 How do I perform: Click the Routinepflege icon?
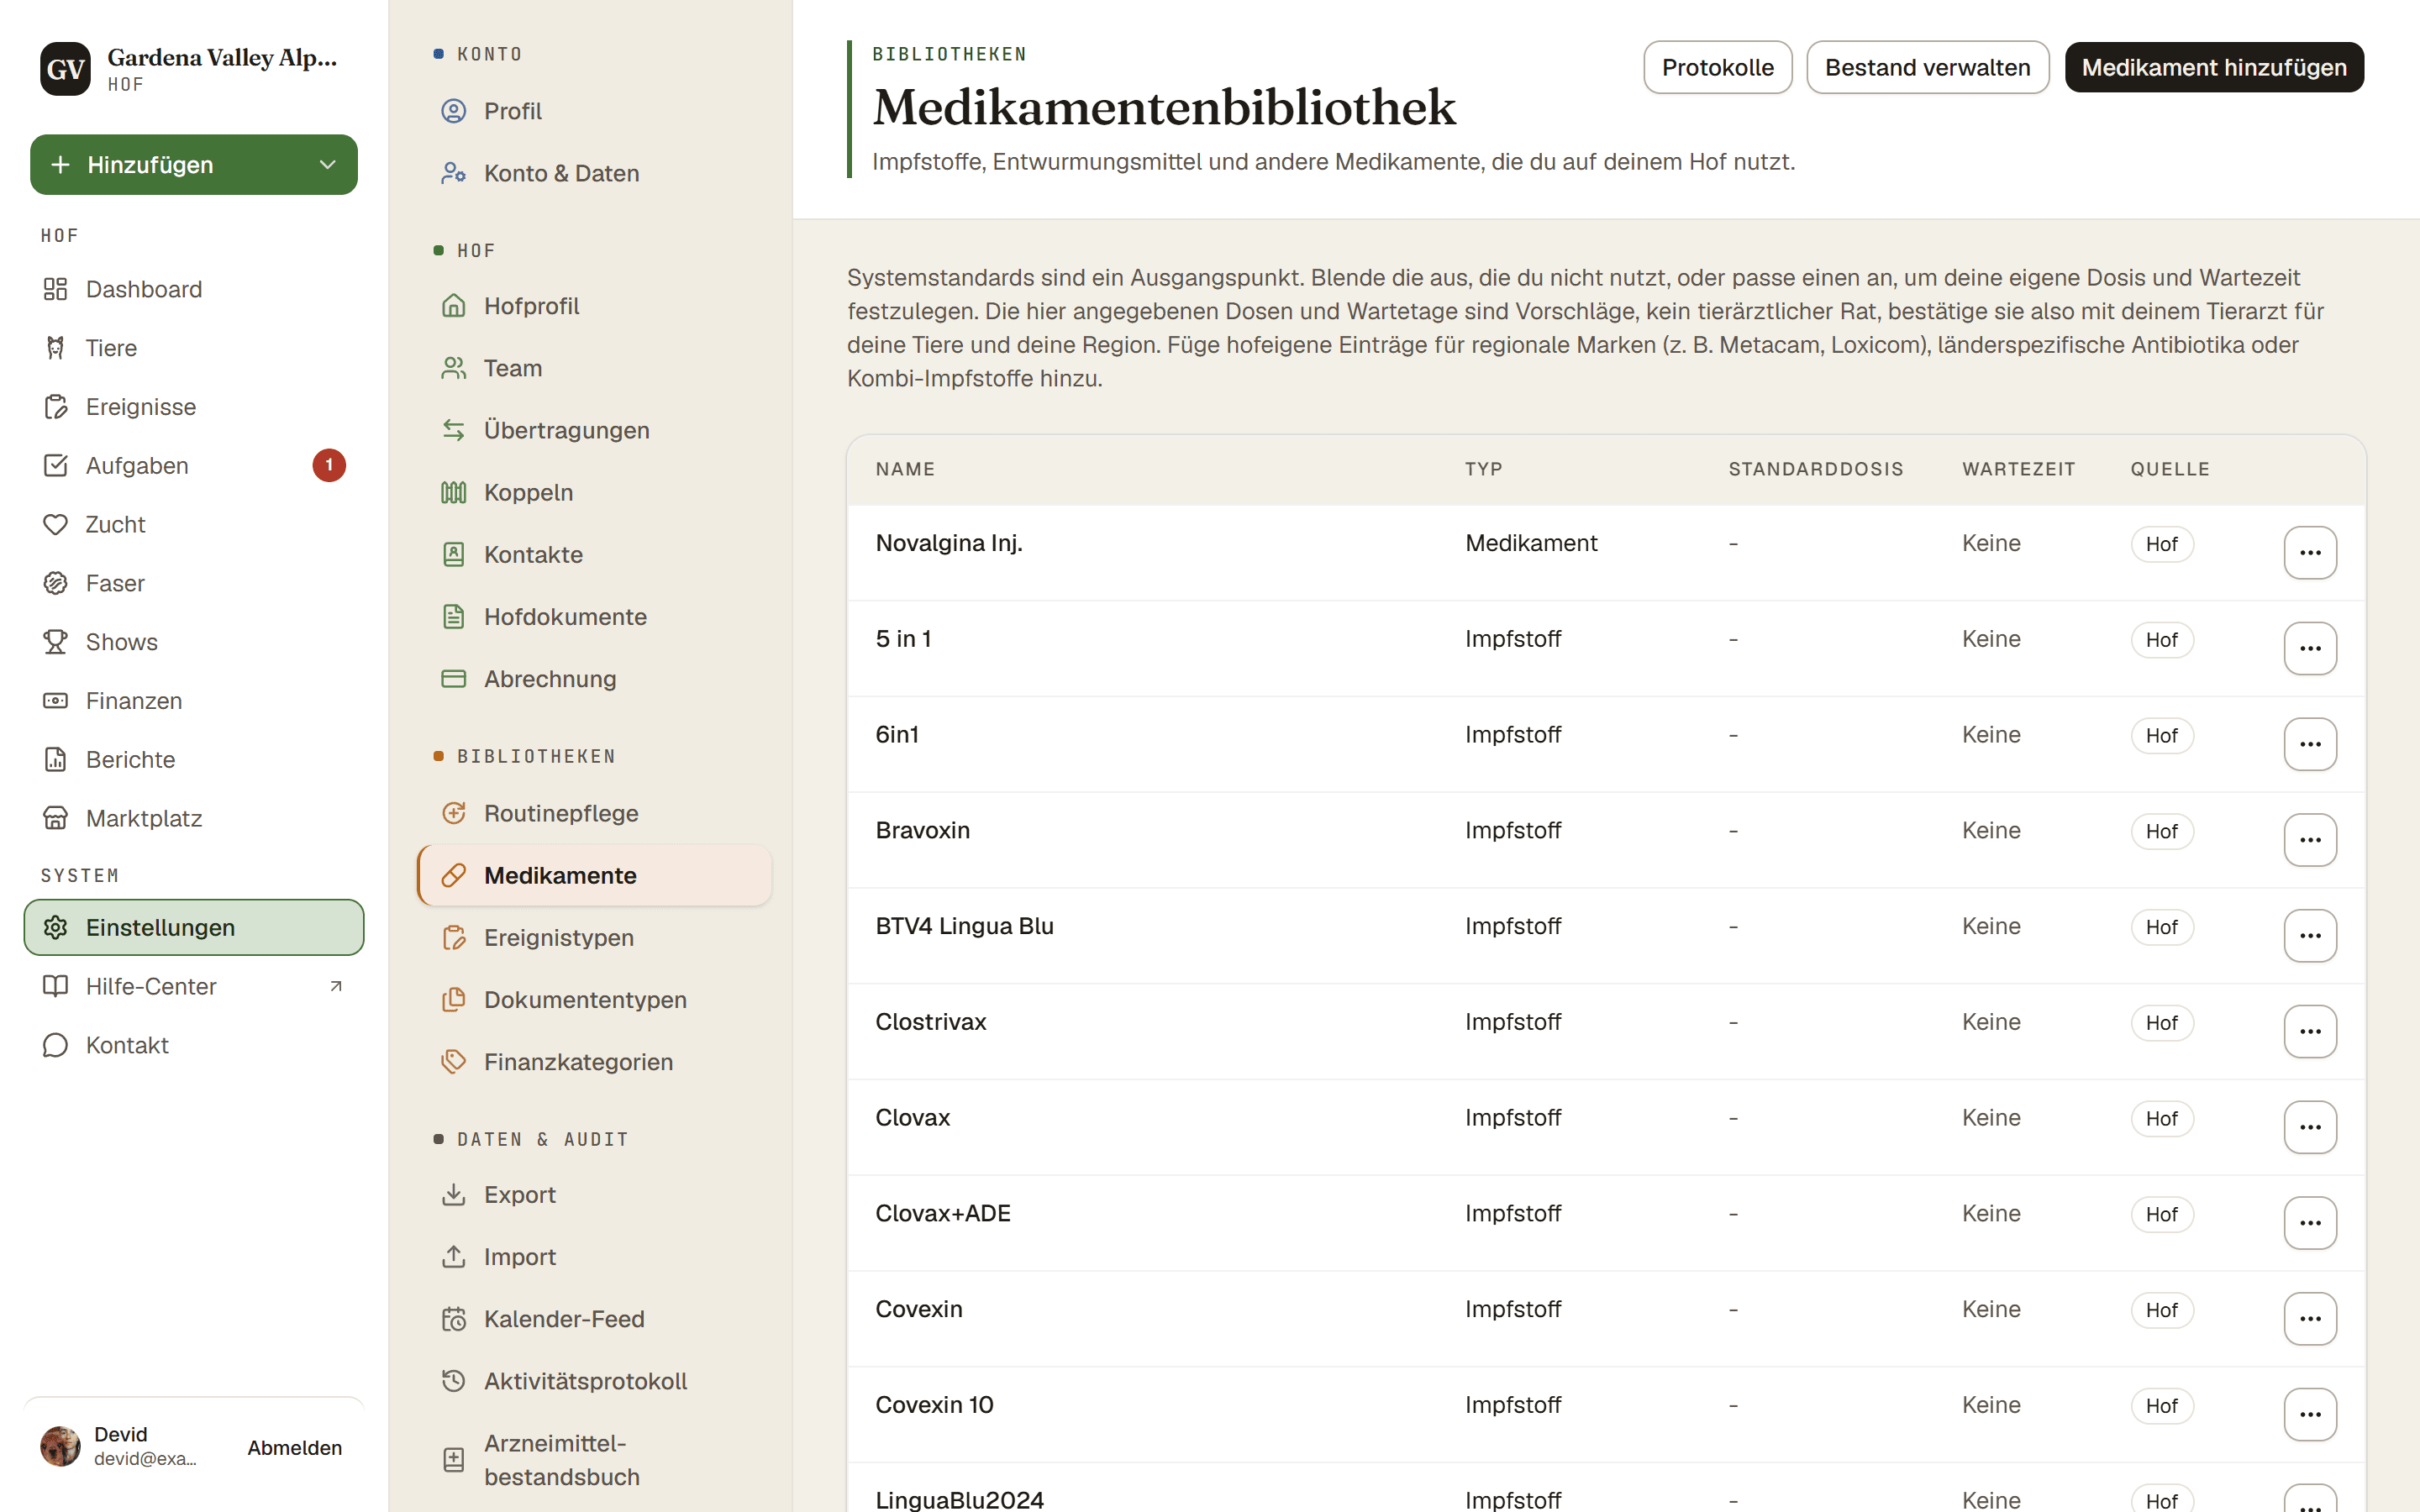454,813
